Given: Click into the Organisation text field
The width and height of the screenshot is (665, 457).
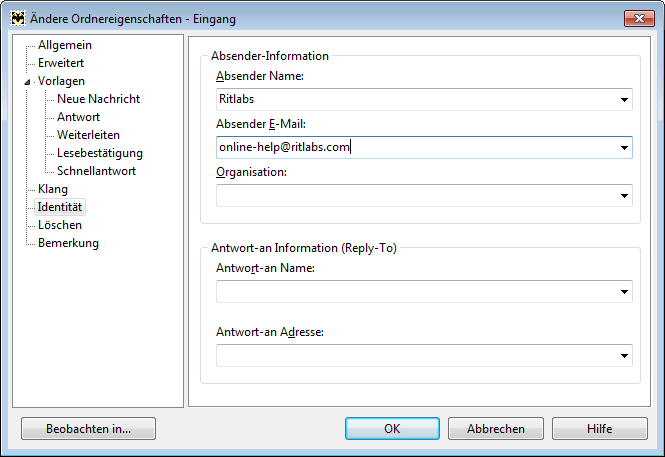Looking at the screenshot, I should click(416, 195).
